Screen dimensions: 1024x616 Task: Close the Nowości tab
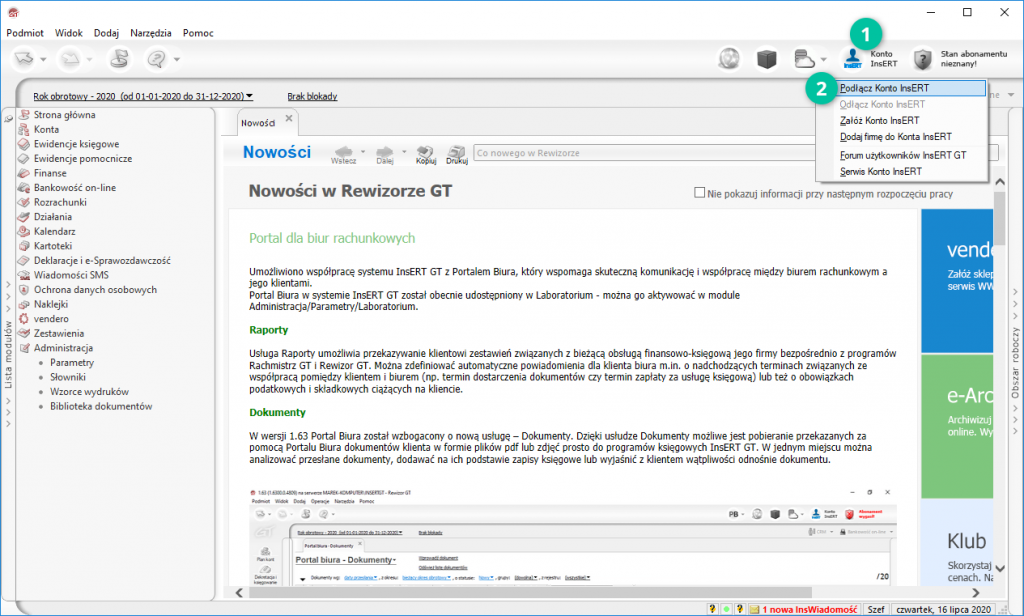pyautogui.click(x=289, y=119)
